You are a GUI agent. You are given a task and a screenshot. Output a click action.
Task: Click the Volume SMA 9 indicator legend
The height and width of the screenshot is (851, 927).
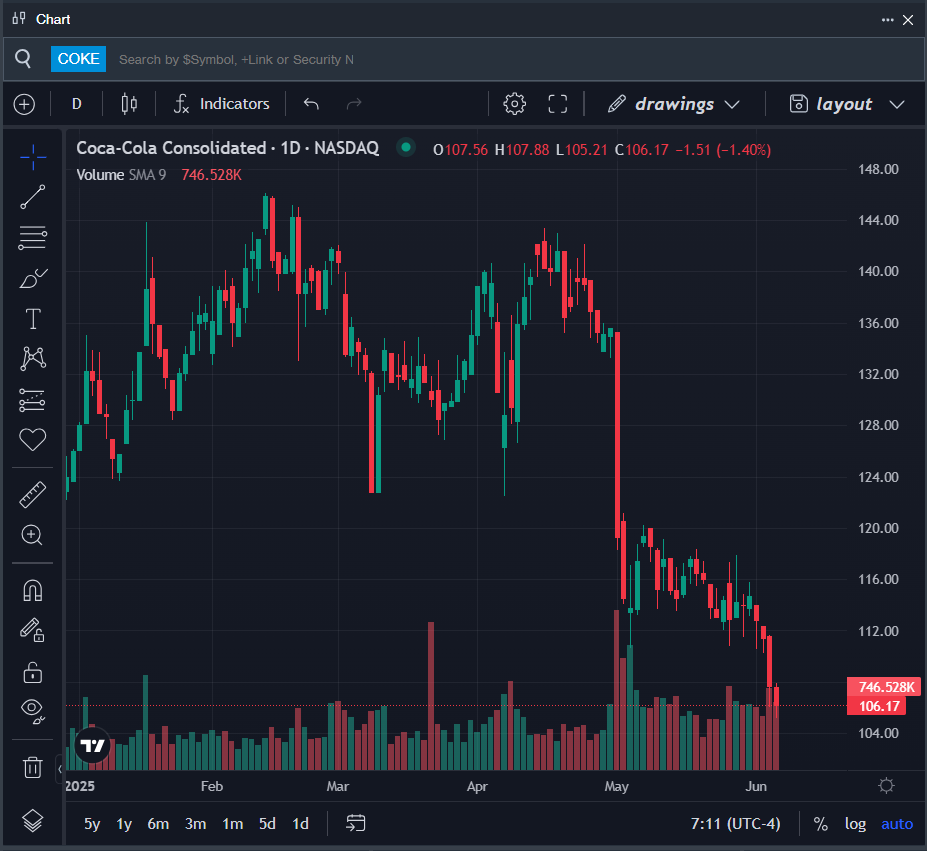click(x=121, y=175)
